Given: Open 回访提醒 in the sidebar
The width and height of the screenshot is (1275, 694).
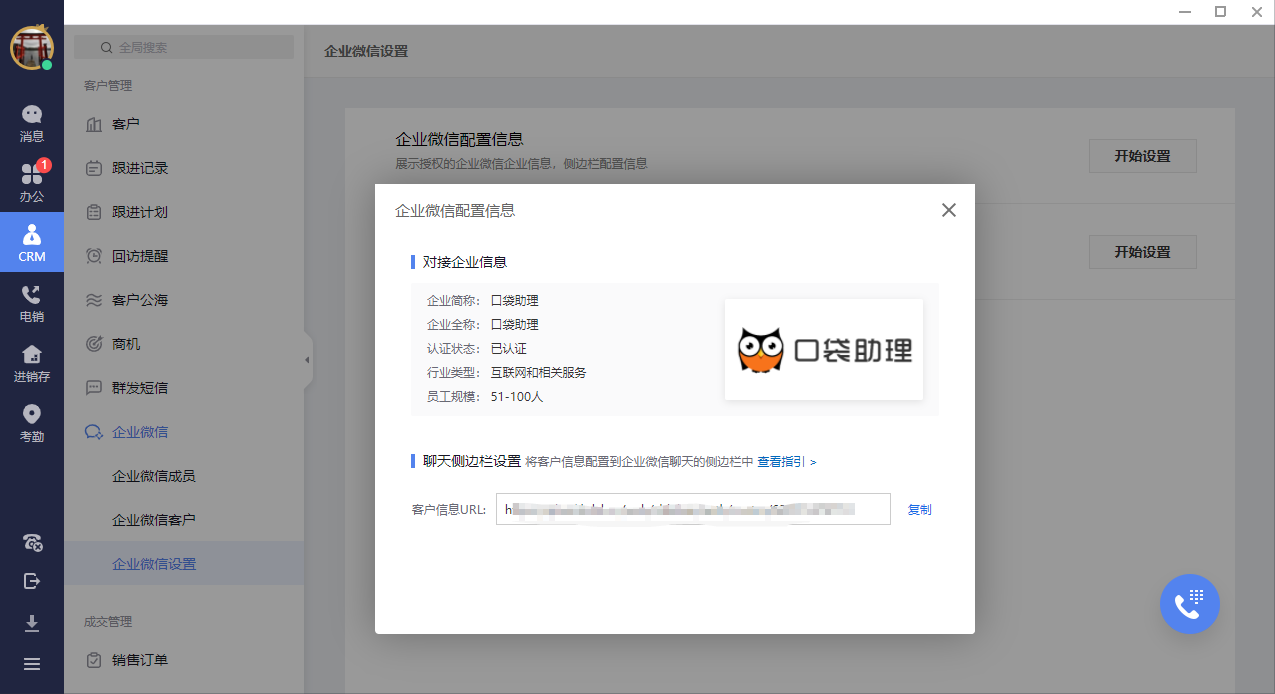Looking at the screenshot, I should 184,256.
